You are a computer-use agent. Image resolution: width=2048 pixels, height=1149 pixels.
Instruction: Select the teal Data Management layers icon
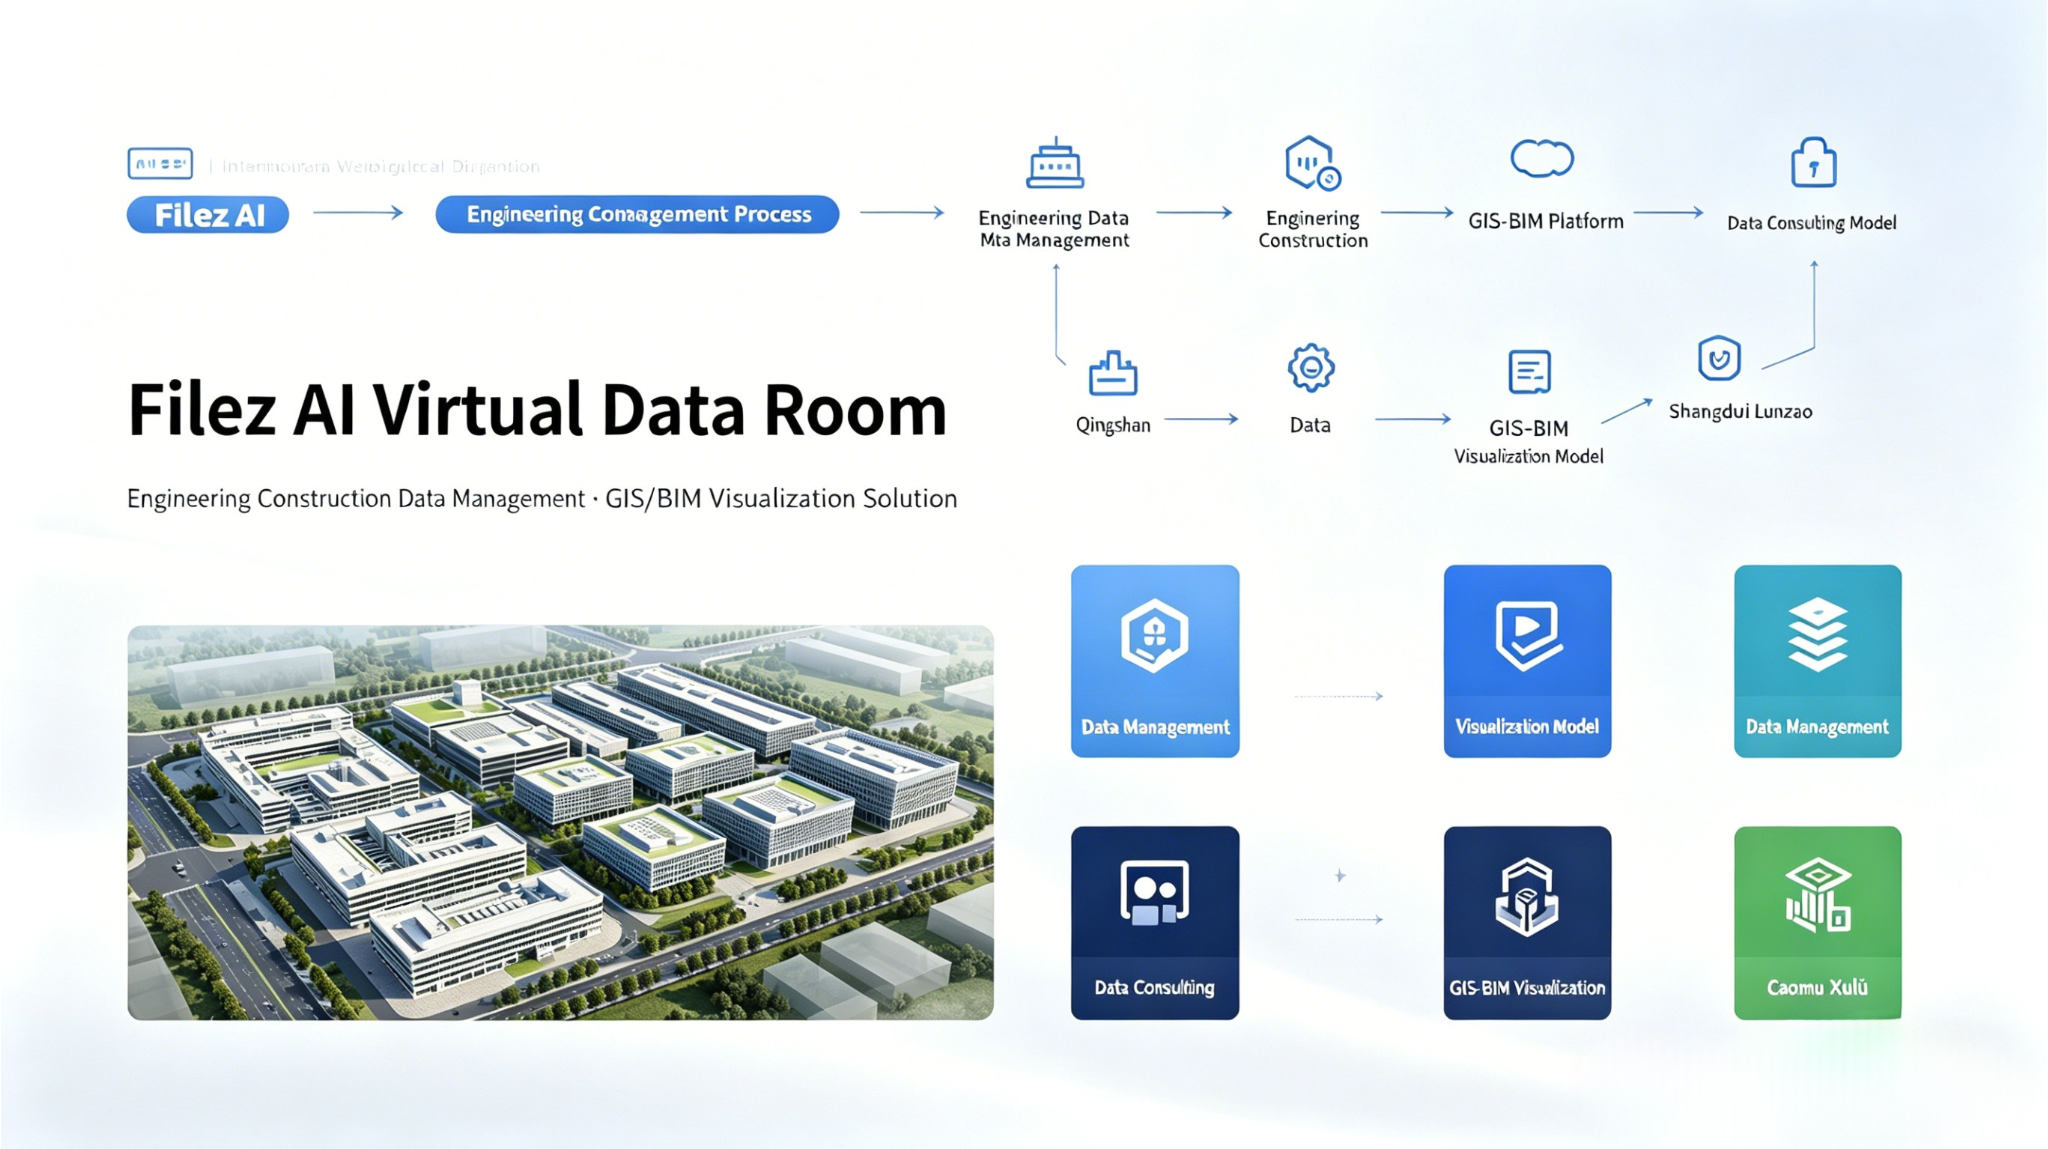[1817, 632]
